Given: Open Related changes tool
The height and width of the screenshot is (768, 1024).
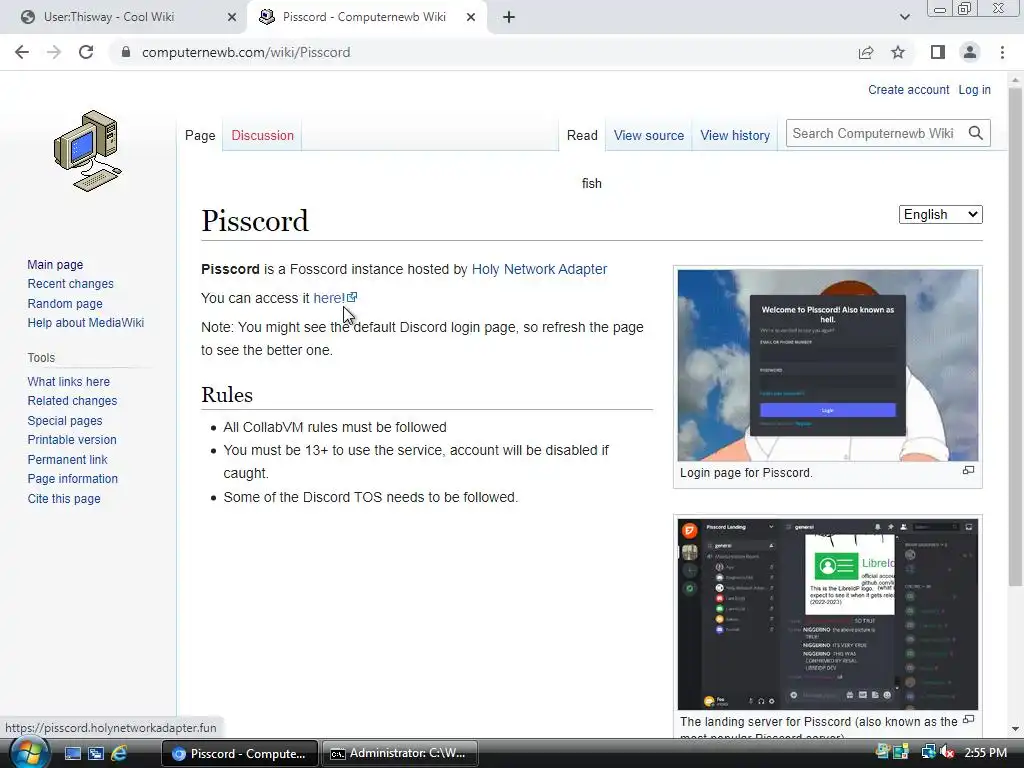Looking at the screenshot, I should [72, 400].
